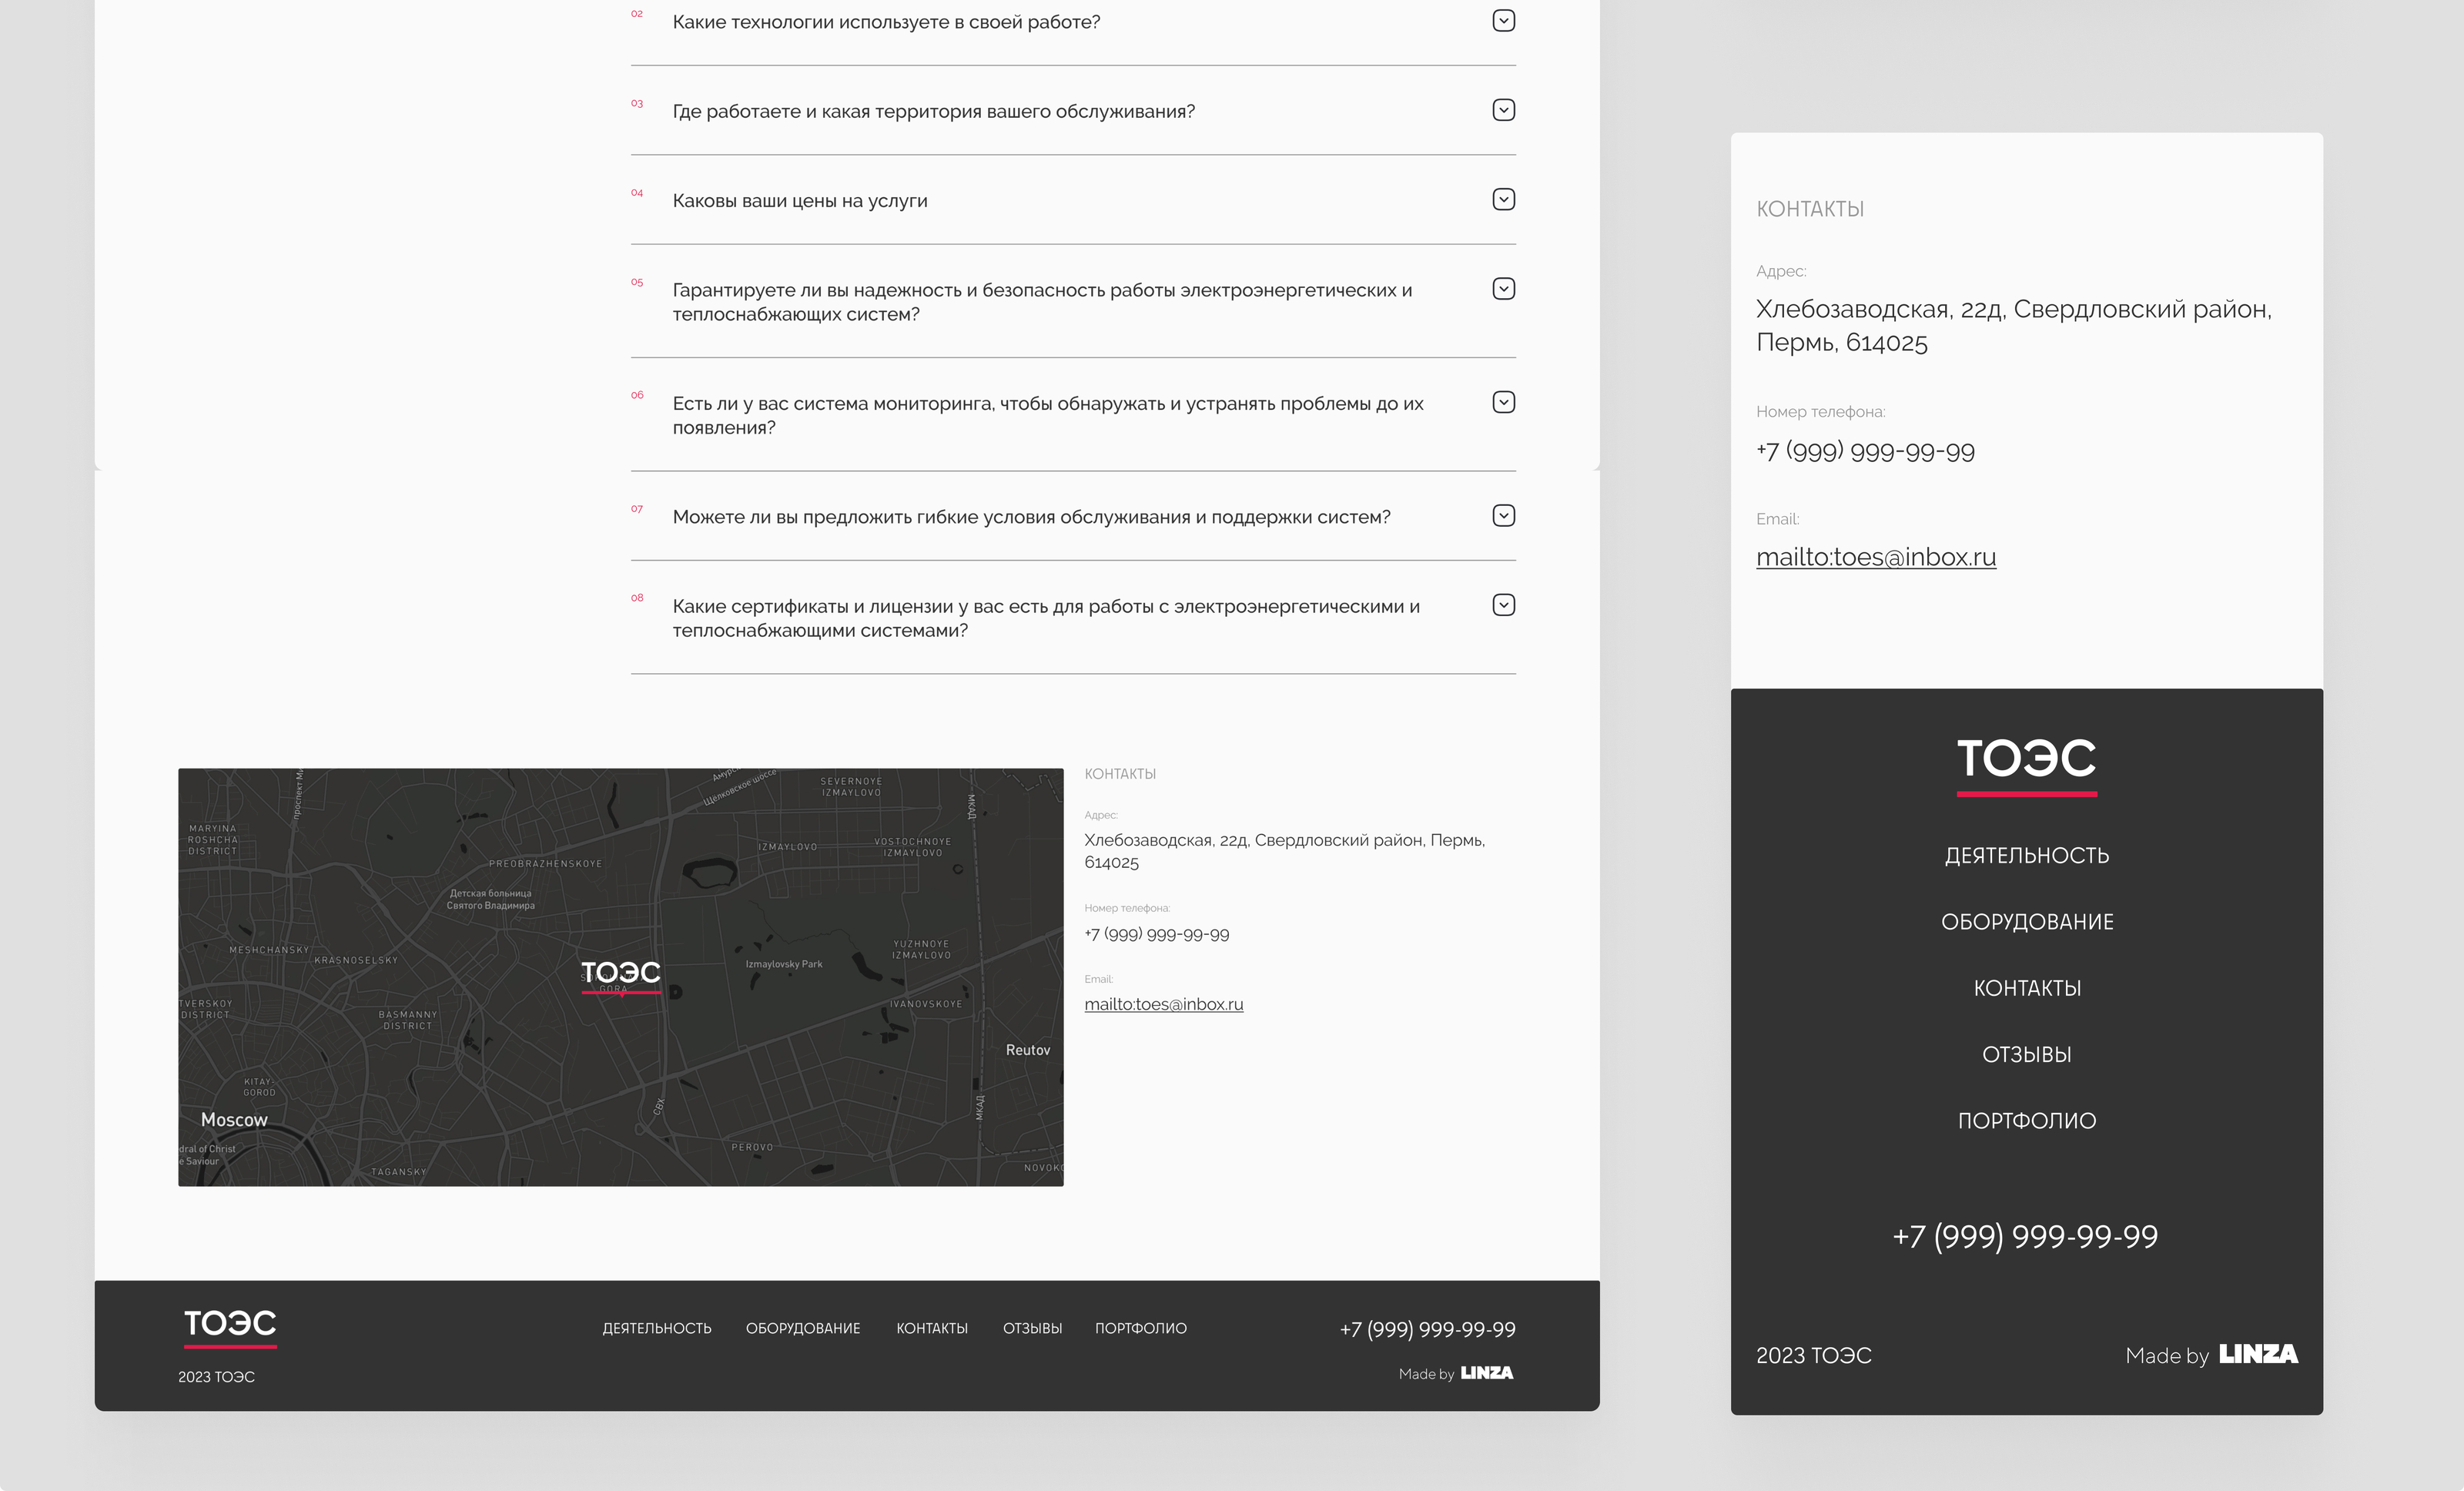Expand the technologies question chevron
Screen dimensions: 2464x1491
(1503, 21)
